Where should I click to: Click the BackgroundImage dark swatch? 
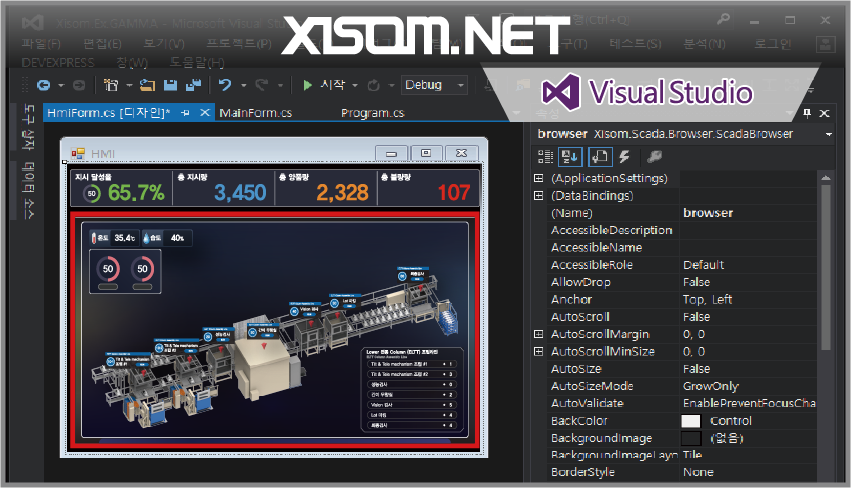[691, 438]
